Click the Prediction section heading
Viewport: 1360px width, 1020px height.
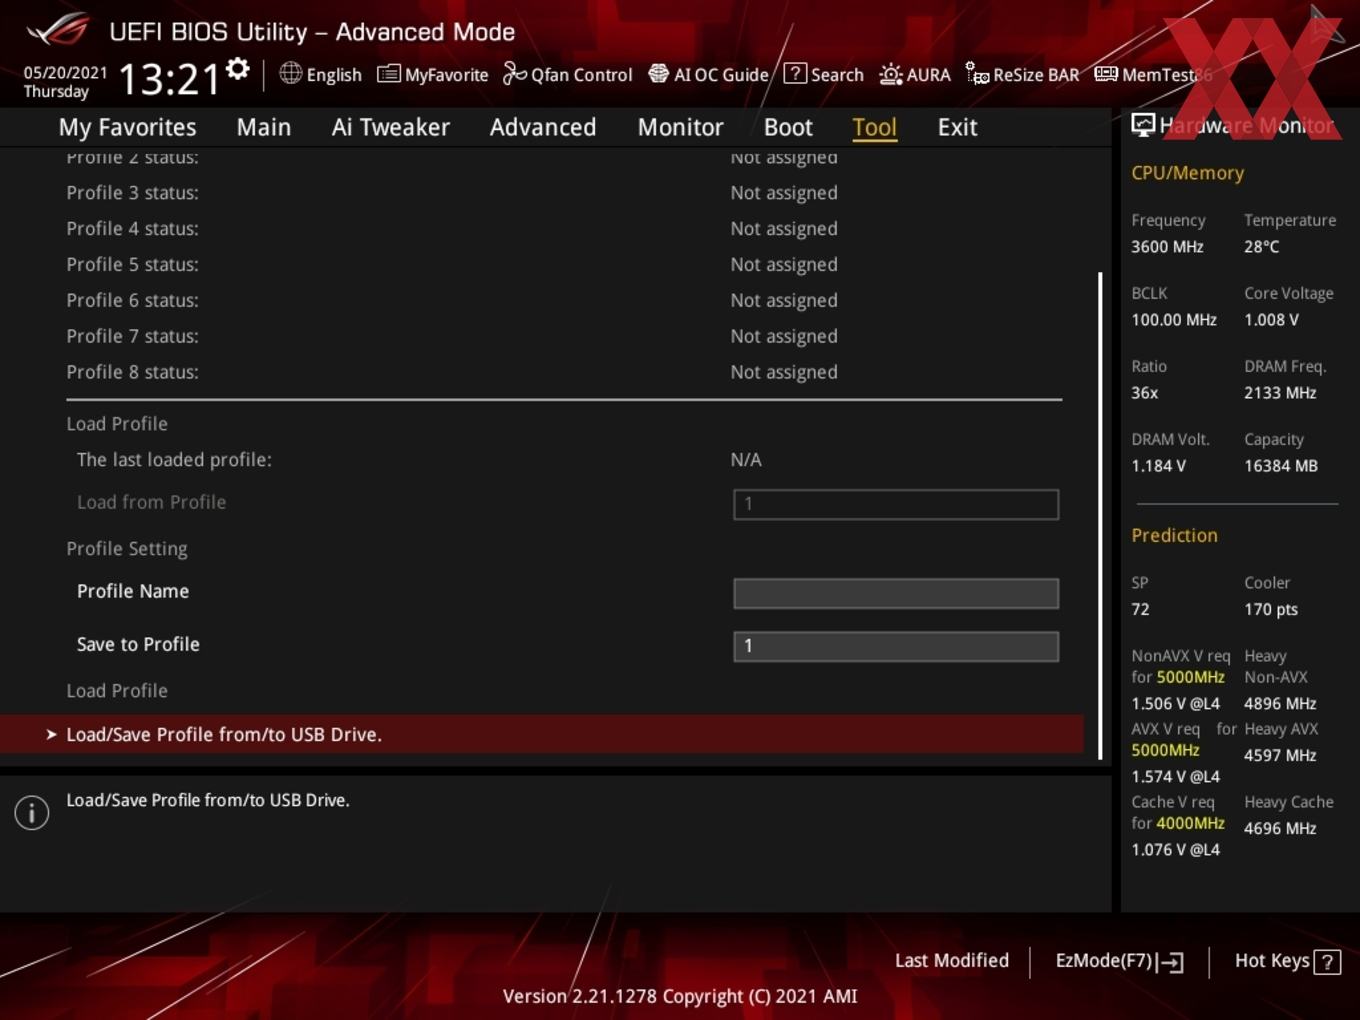point(1174,535)
